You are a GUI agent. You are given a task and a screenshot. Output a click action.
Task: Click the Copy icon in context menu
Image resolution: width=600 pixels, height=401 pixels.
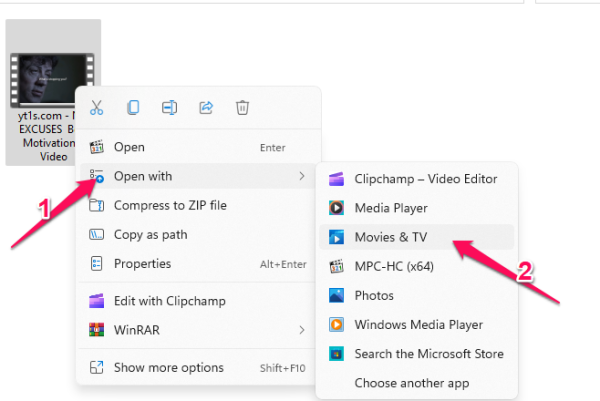(x=132, y=108)
